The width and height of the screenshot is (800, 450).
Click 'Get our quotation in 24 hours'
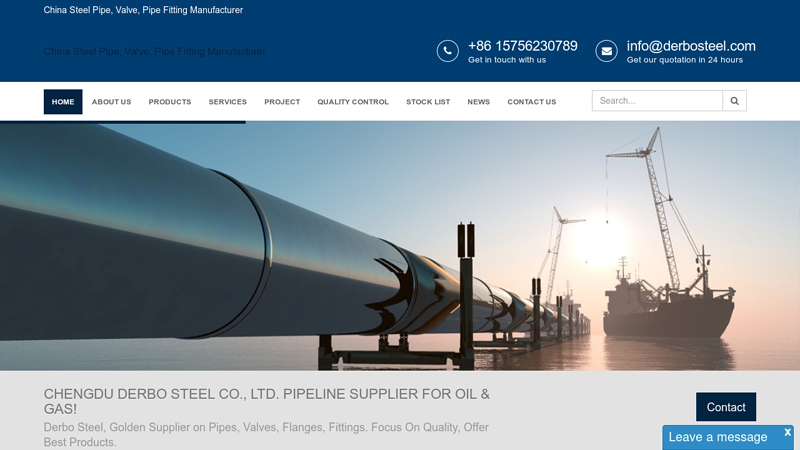(x=685, y=60)
